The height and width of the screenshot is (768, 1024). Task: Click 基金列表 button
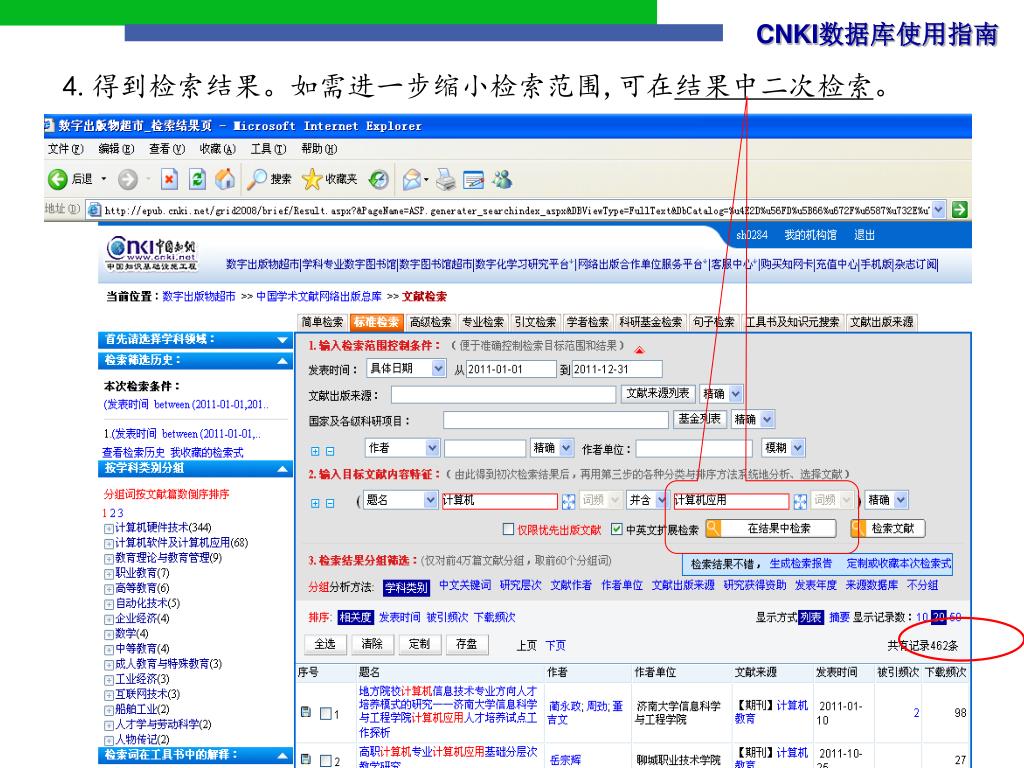699,419
